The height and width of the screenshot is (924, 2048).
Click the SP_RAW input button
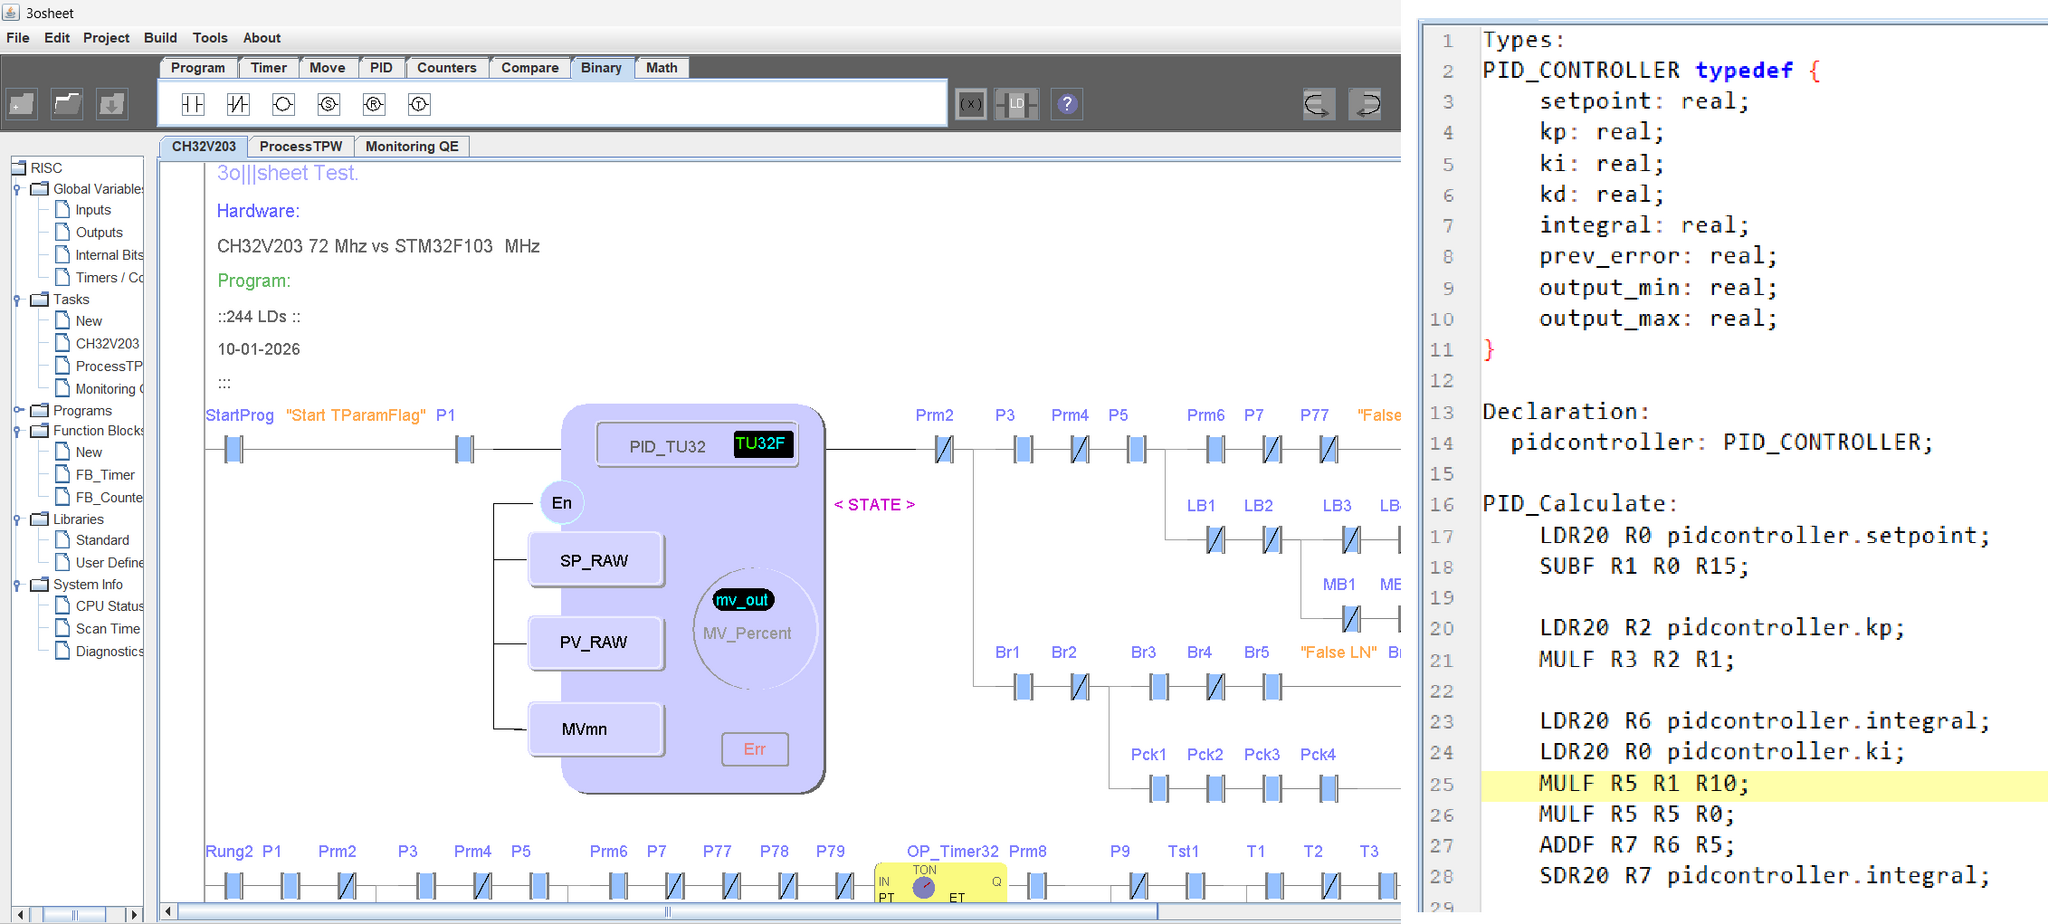(595, 560)
